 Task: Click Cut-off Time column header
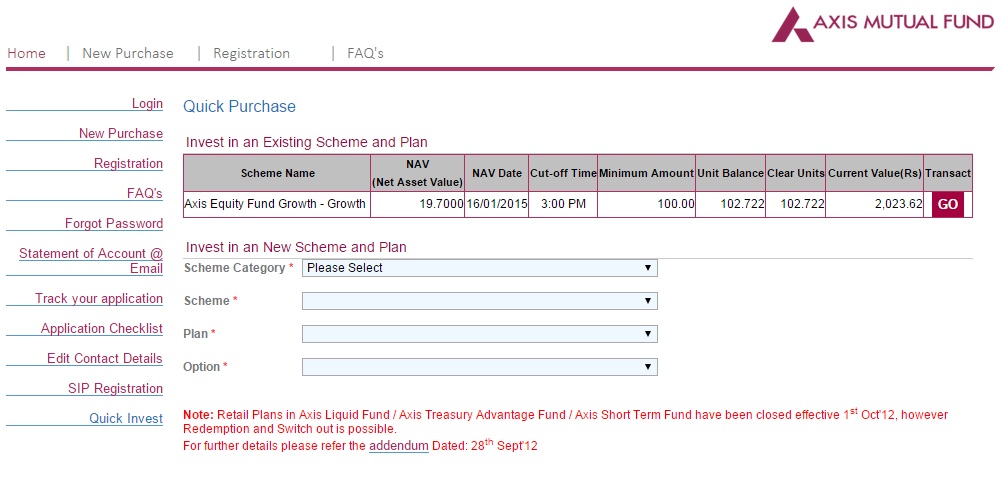pos(563,173)
